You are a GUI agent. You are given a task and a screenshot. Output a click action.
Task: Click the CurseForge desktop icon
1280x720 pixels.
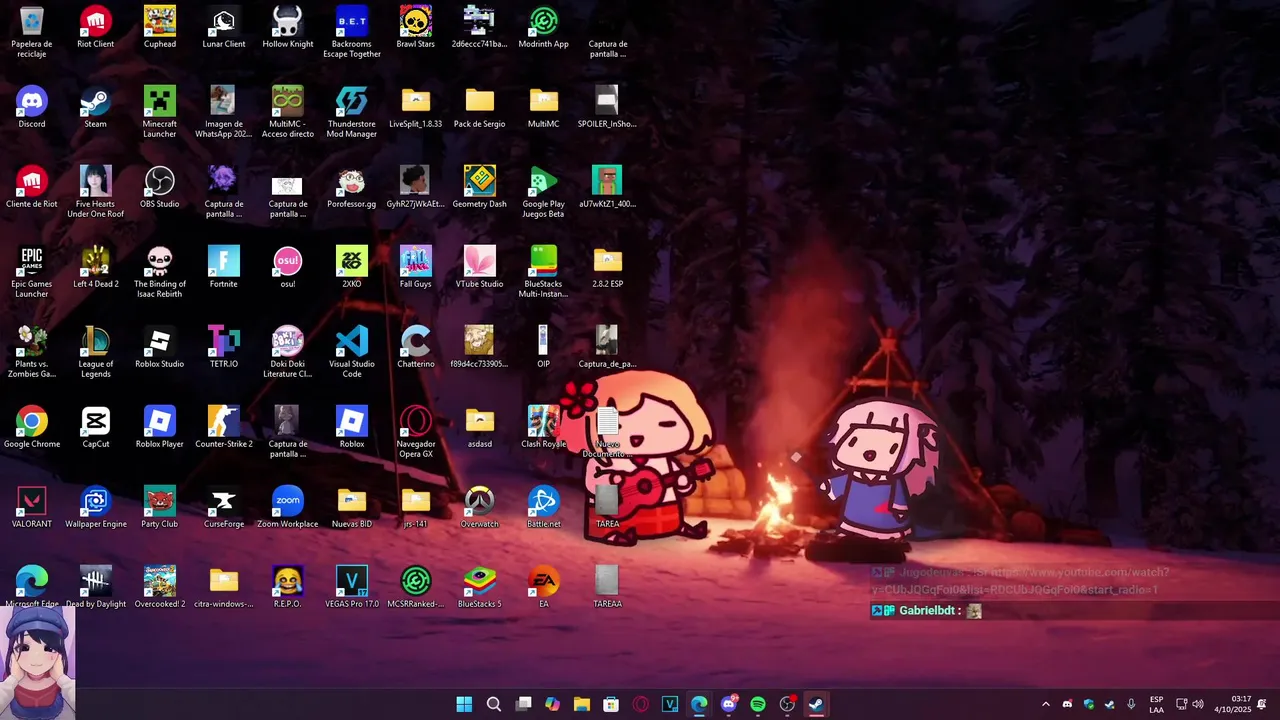click(x=224, y=507)
